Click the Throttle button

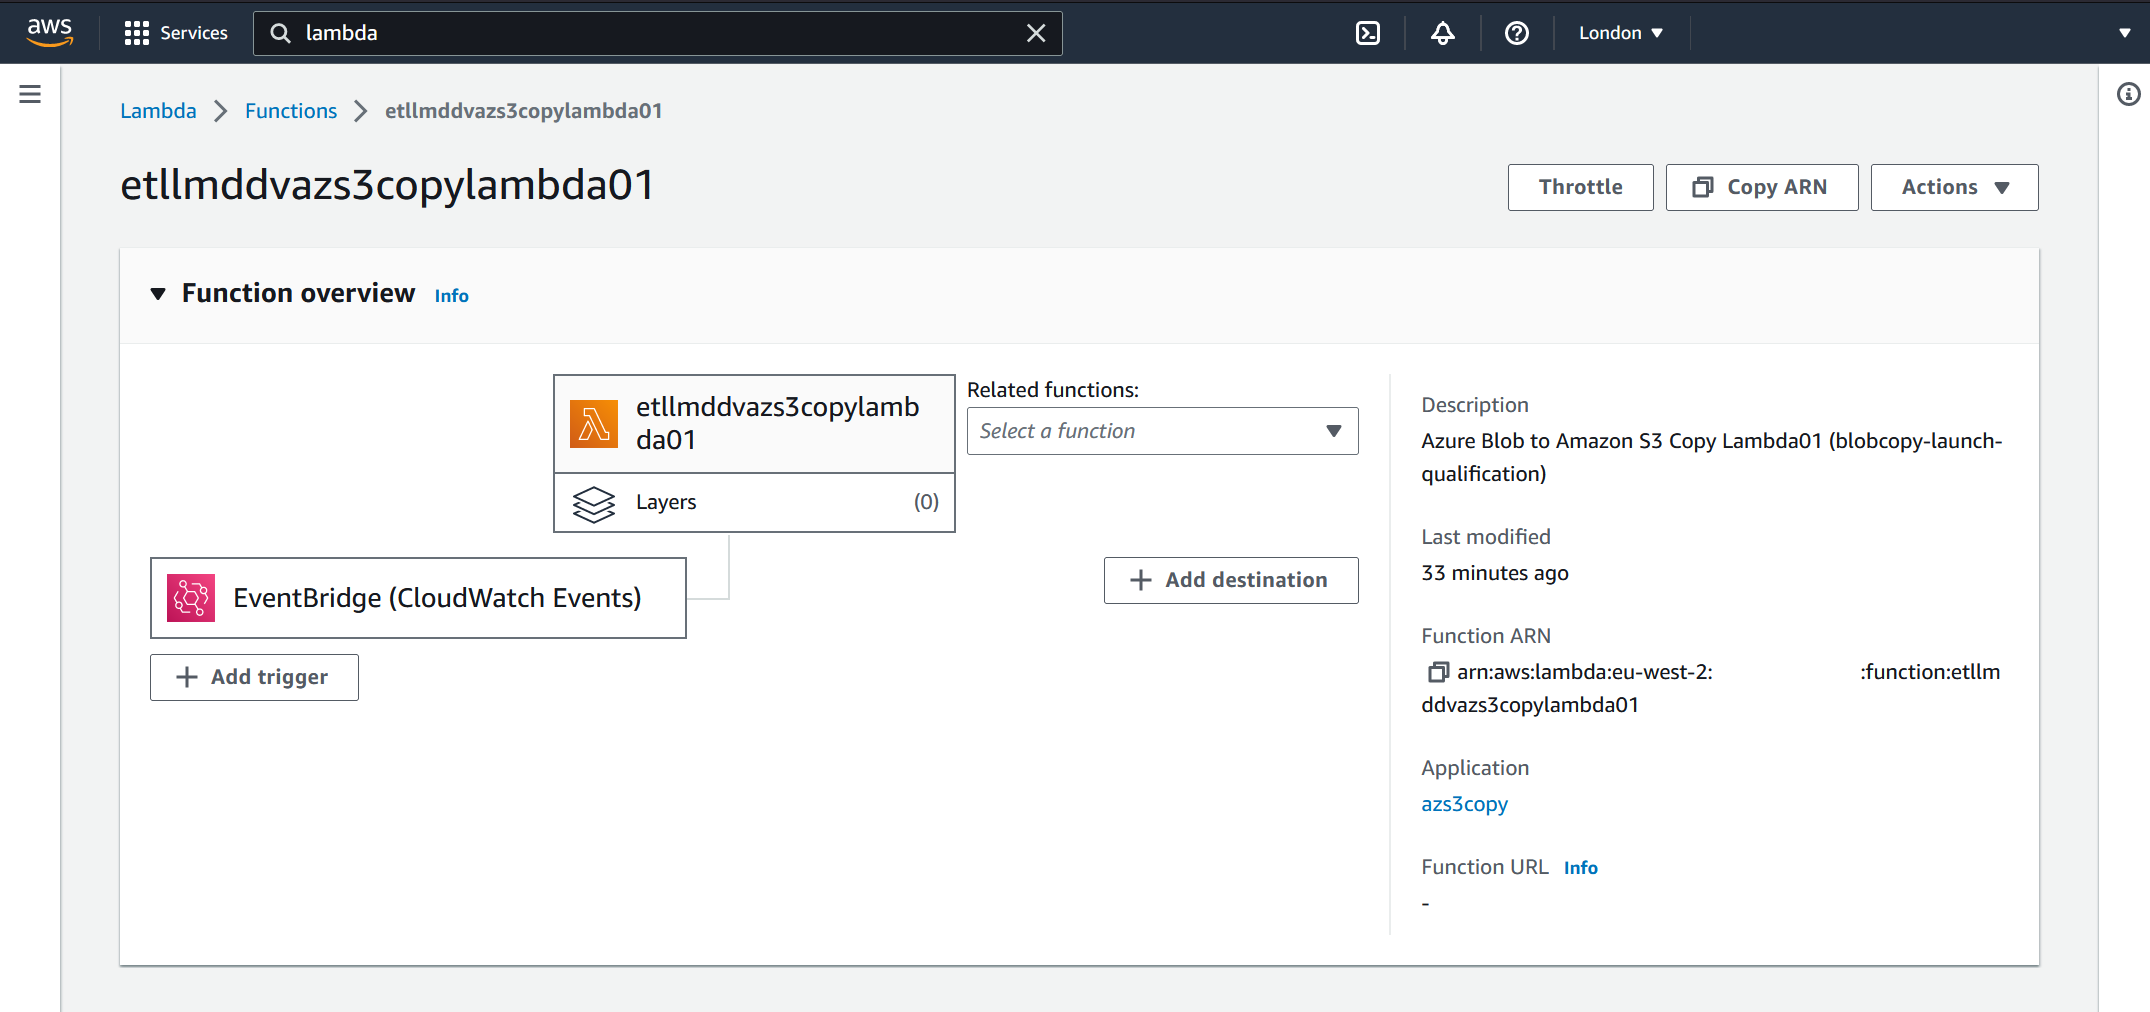[x=1580, y=187]
